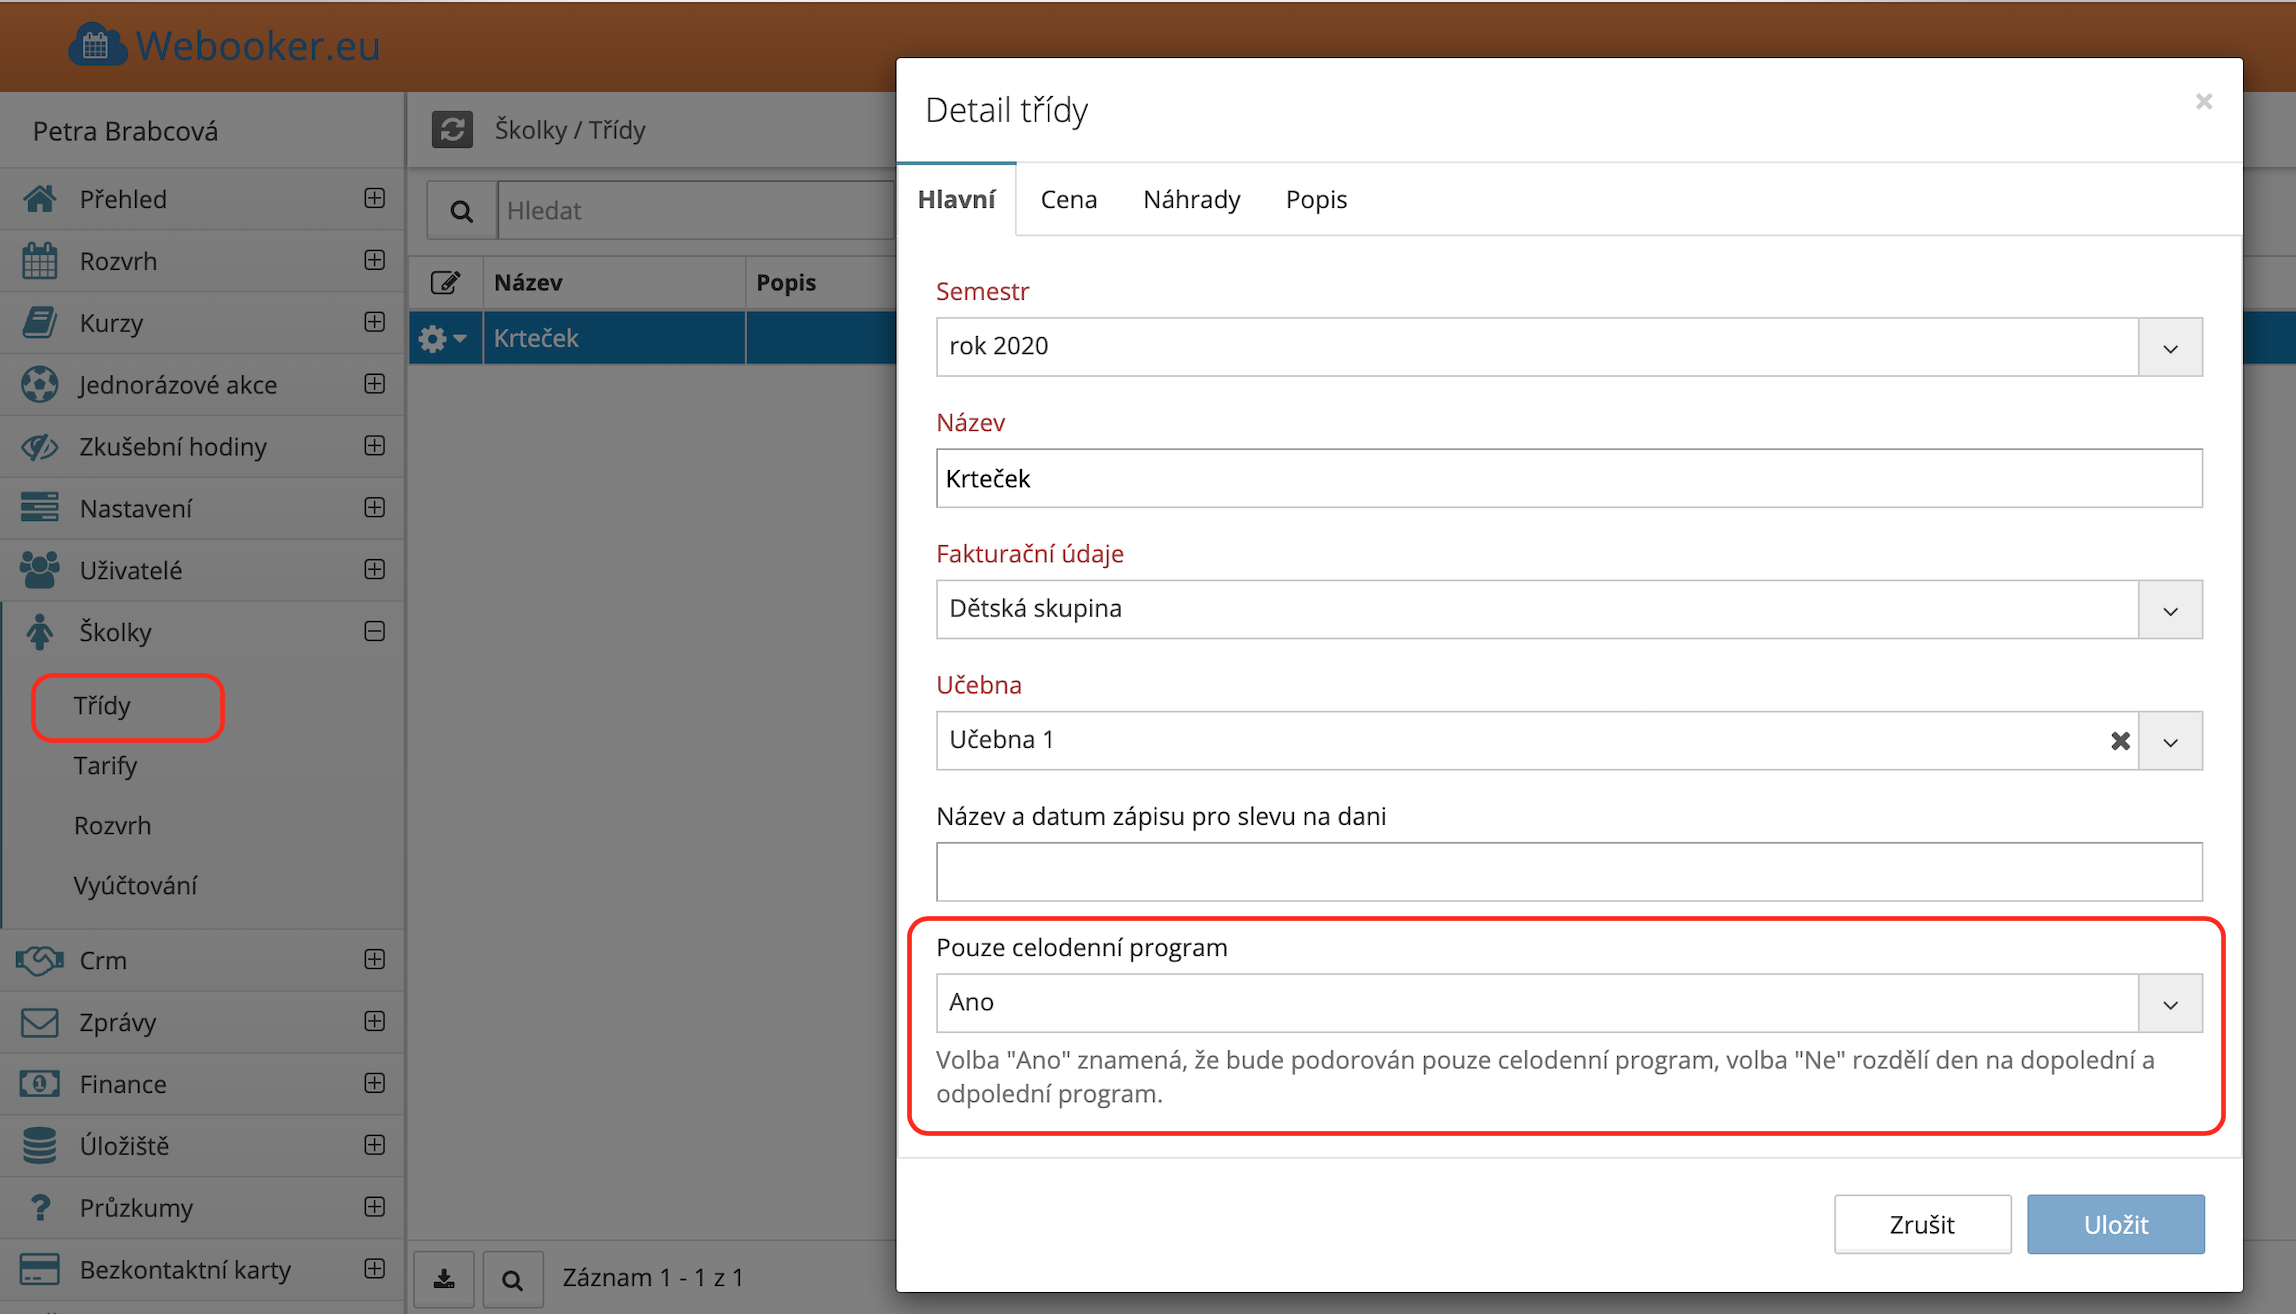The image size is (2296, 1314).
Task: Open the Fakturační údaje dropdown
Action: (x=2169, y=610)
